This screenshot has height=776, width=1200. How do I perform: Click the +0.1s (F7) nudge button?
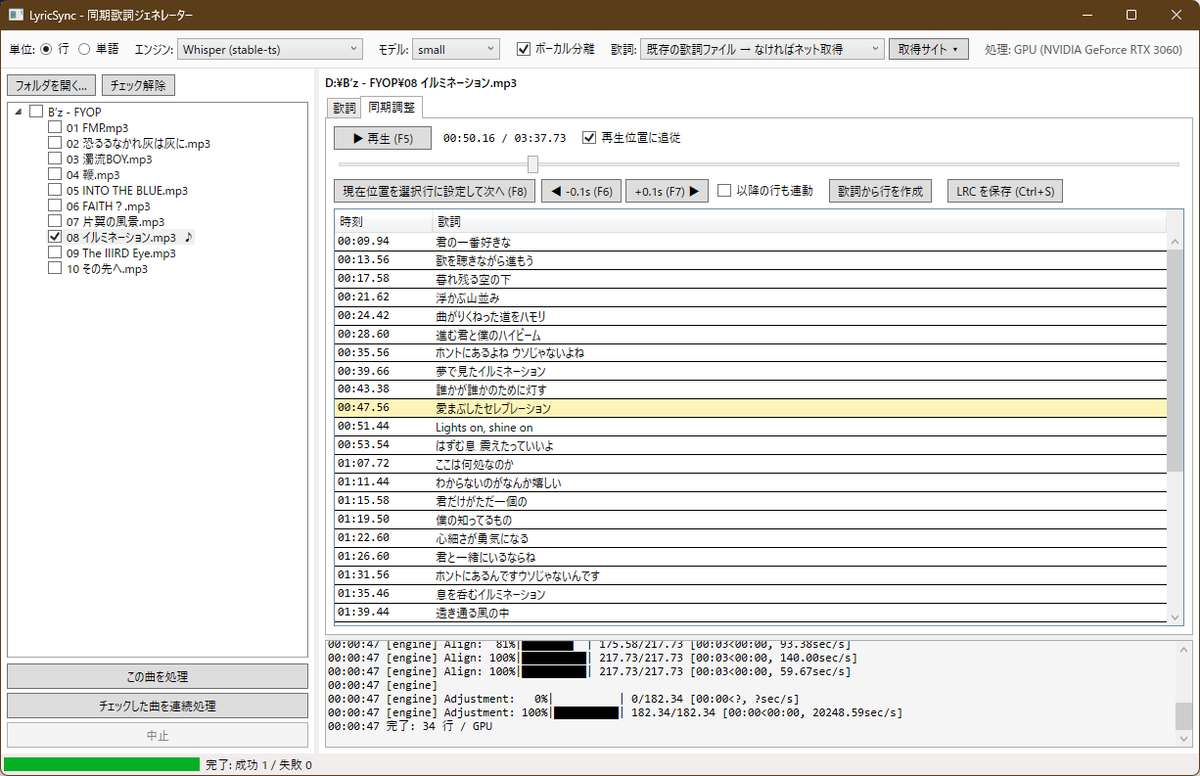[667, 191]
